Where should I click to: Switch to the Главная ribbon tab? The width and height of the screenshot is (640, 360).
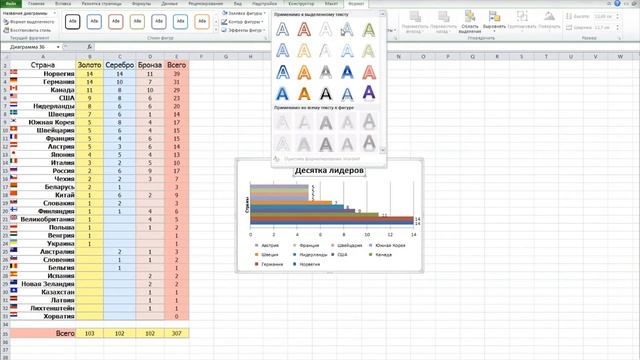(x=36, y=4)
